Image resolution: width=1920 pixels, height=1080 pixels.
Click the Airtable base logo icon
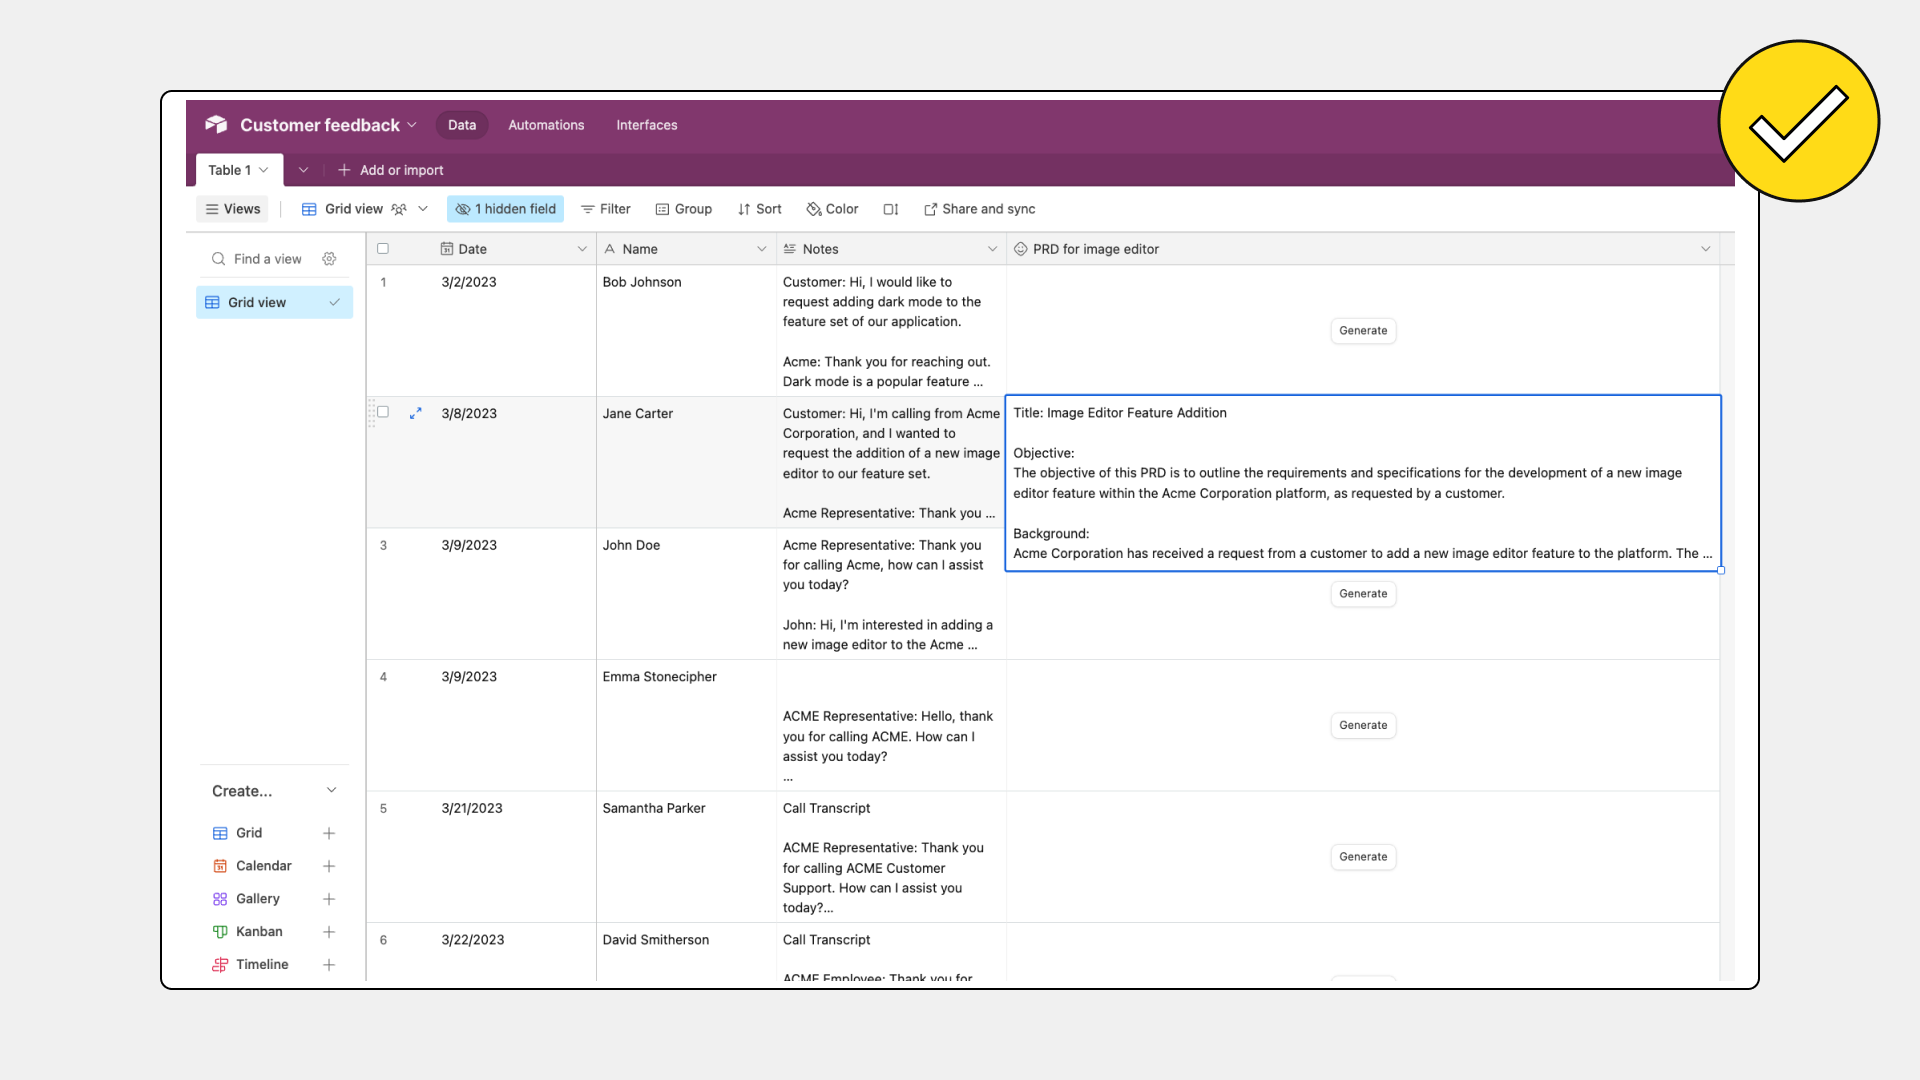point(216,124)
